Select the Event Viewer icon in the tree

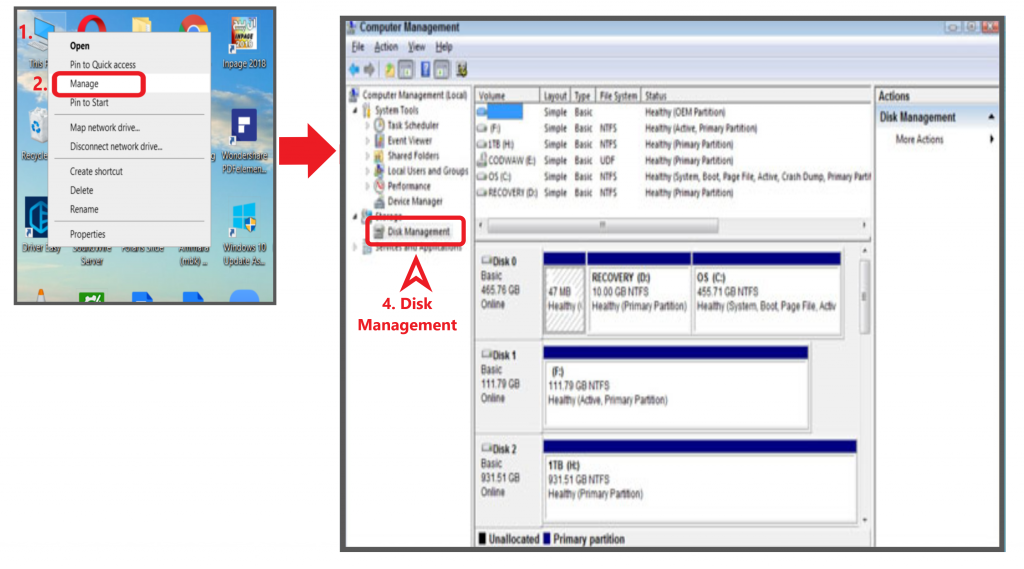pos(379,140)
